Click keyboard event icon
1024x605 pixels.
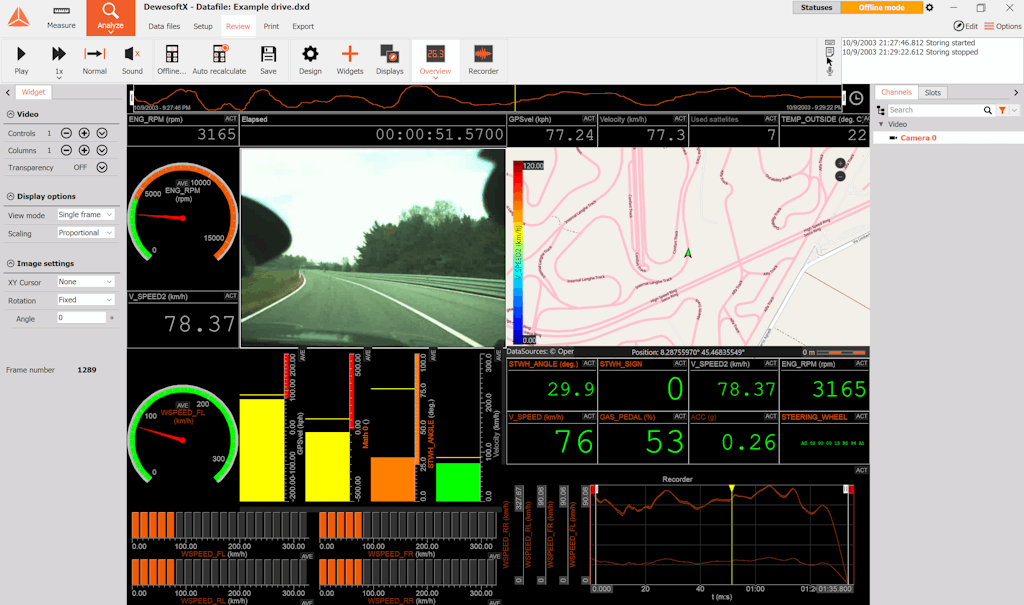pos(829,42)
